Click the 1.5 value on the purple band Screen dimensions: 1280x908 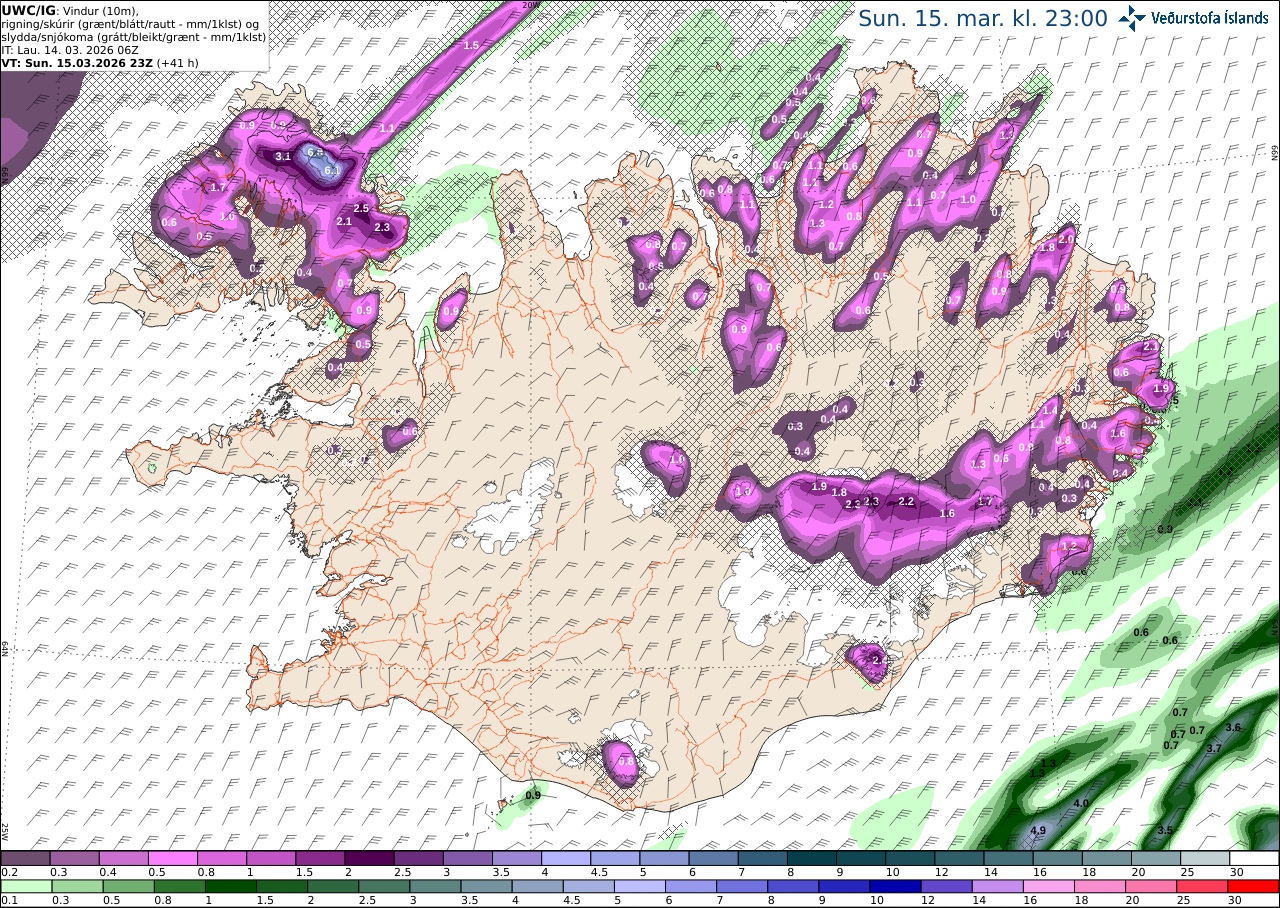point(471,46)
